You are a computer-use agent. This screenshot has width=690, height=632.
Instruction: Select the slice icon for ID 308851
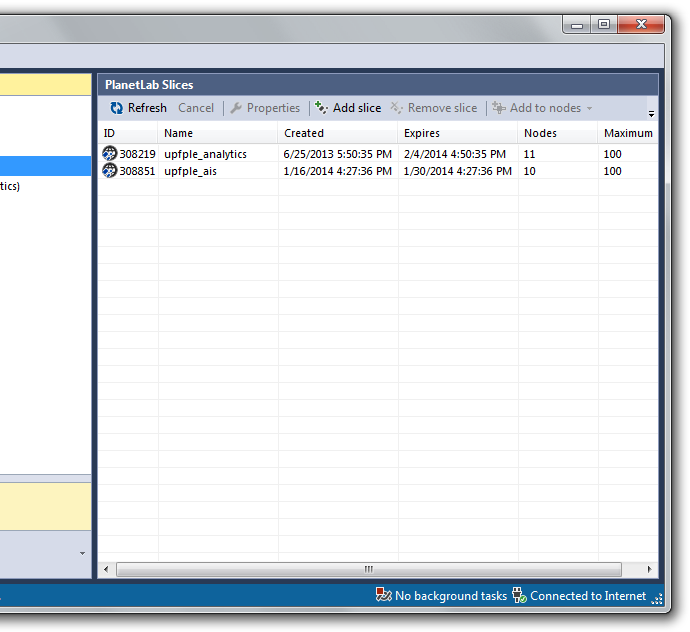pos(110,170)
